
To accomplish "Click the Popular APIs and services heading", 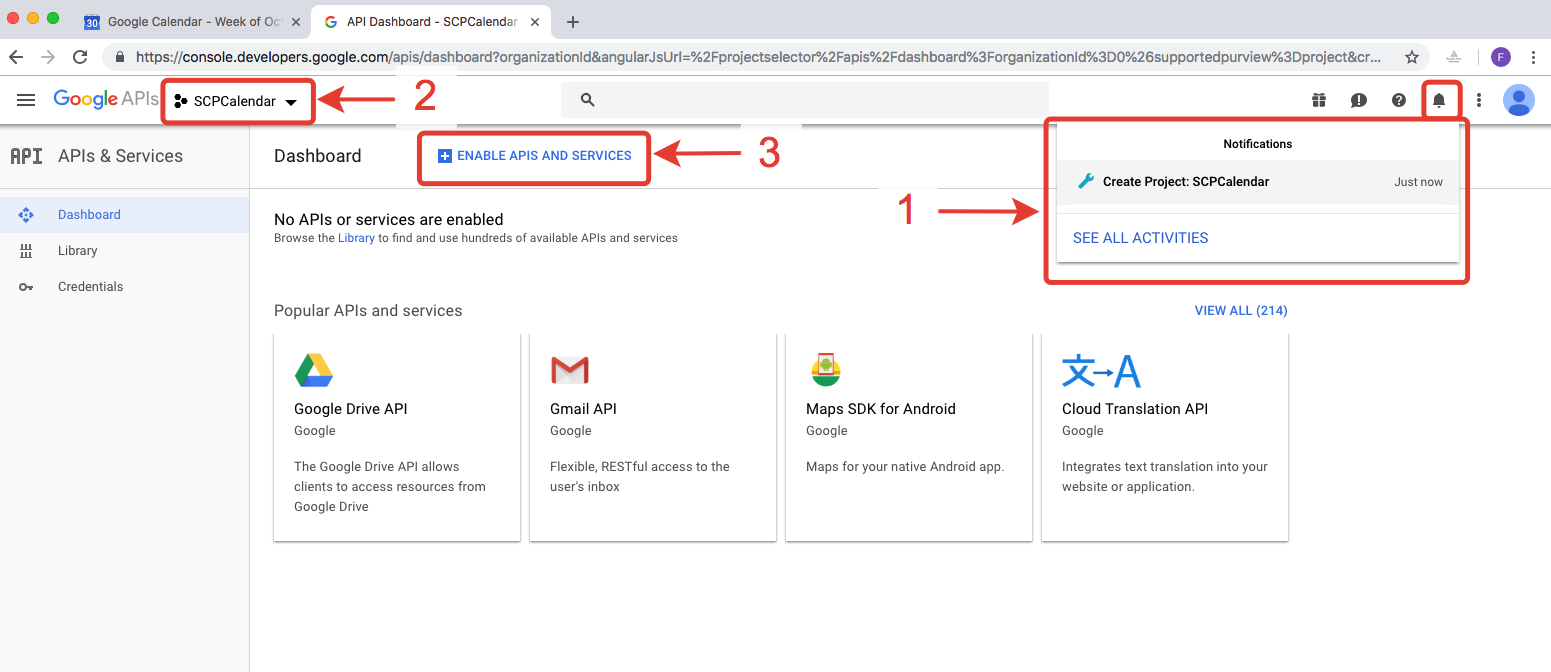I will (368, 311).
